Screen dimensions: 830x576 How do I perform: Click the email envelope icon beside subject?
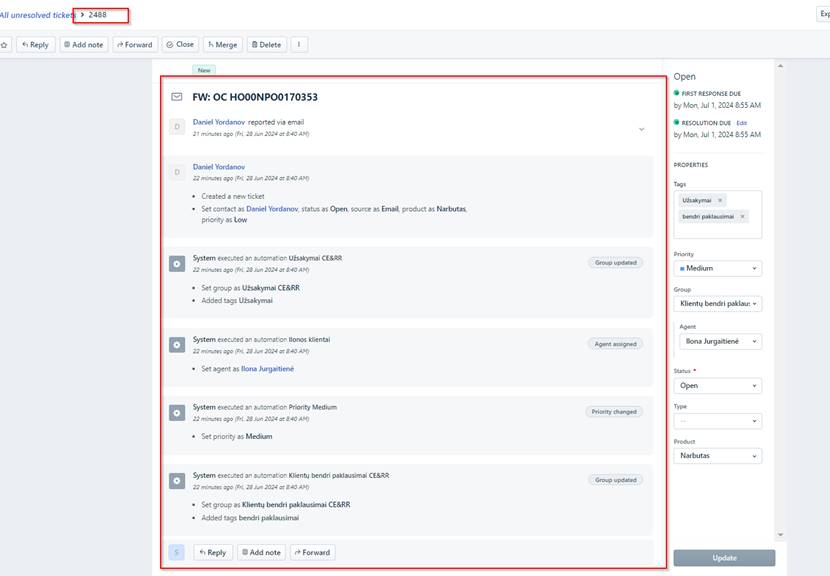pyautogui.click(x=177, y=97)
